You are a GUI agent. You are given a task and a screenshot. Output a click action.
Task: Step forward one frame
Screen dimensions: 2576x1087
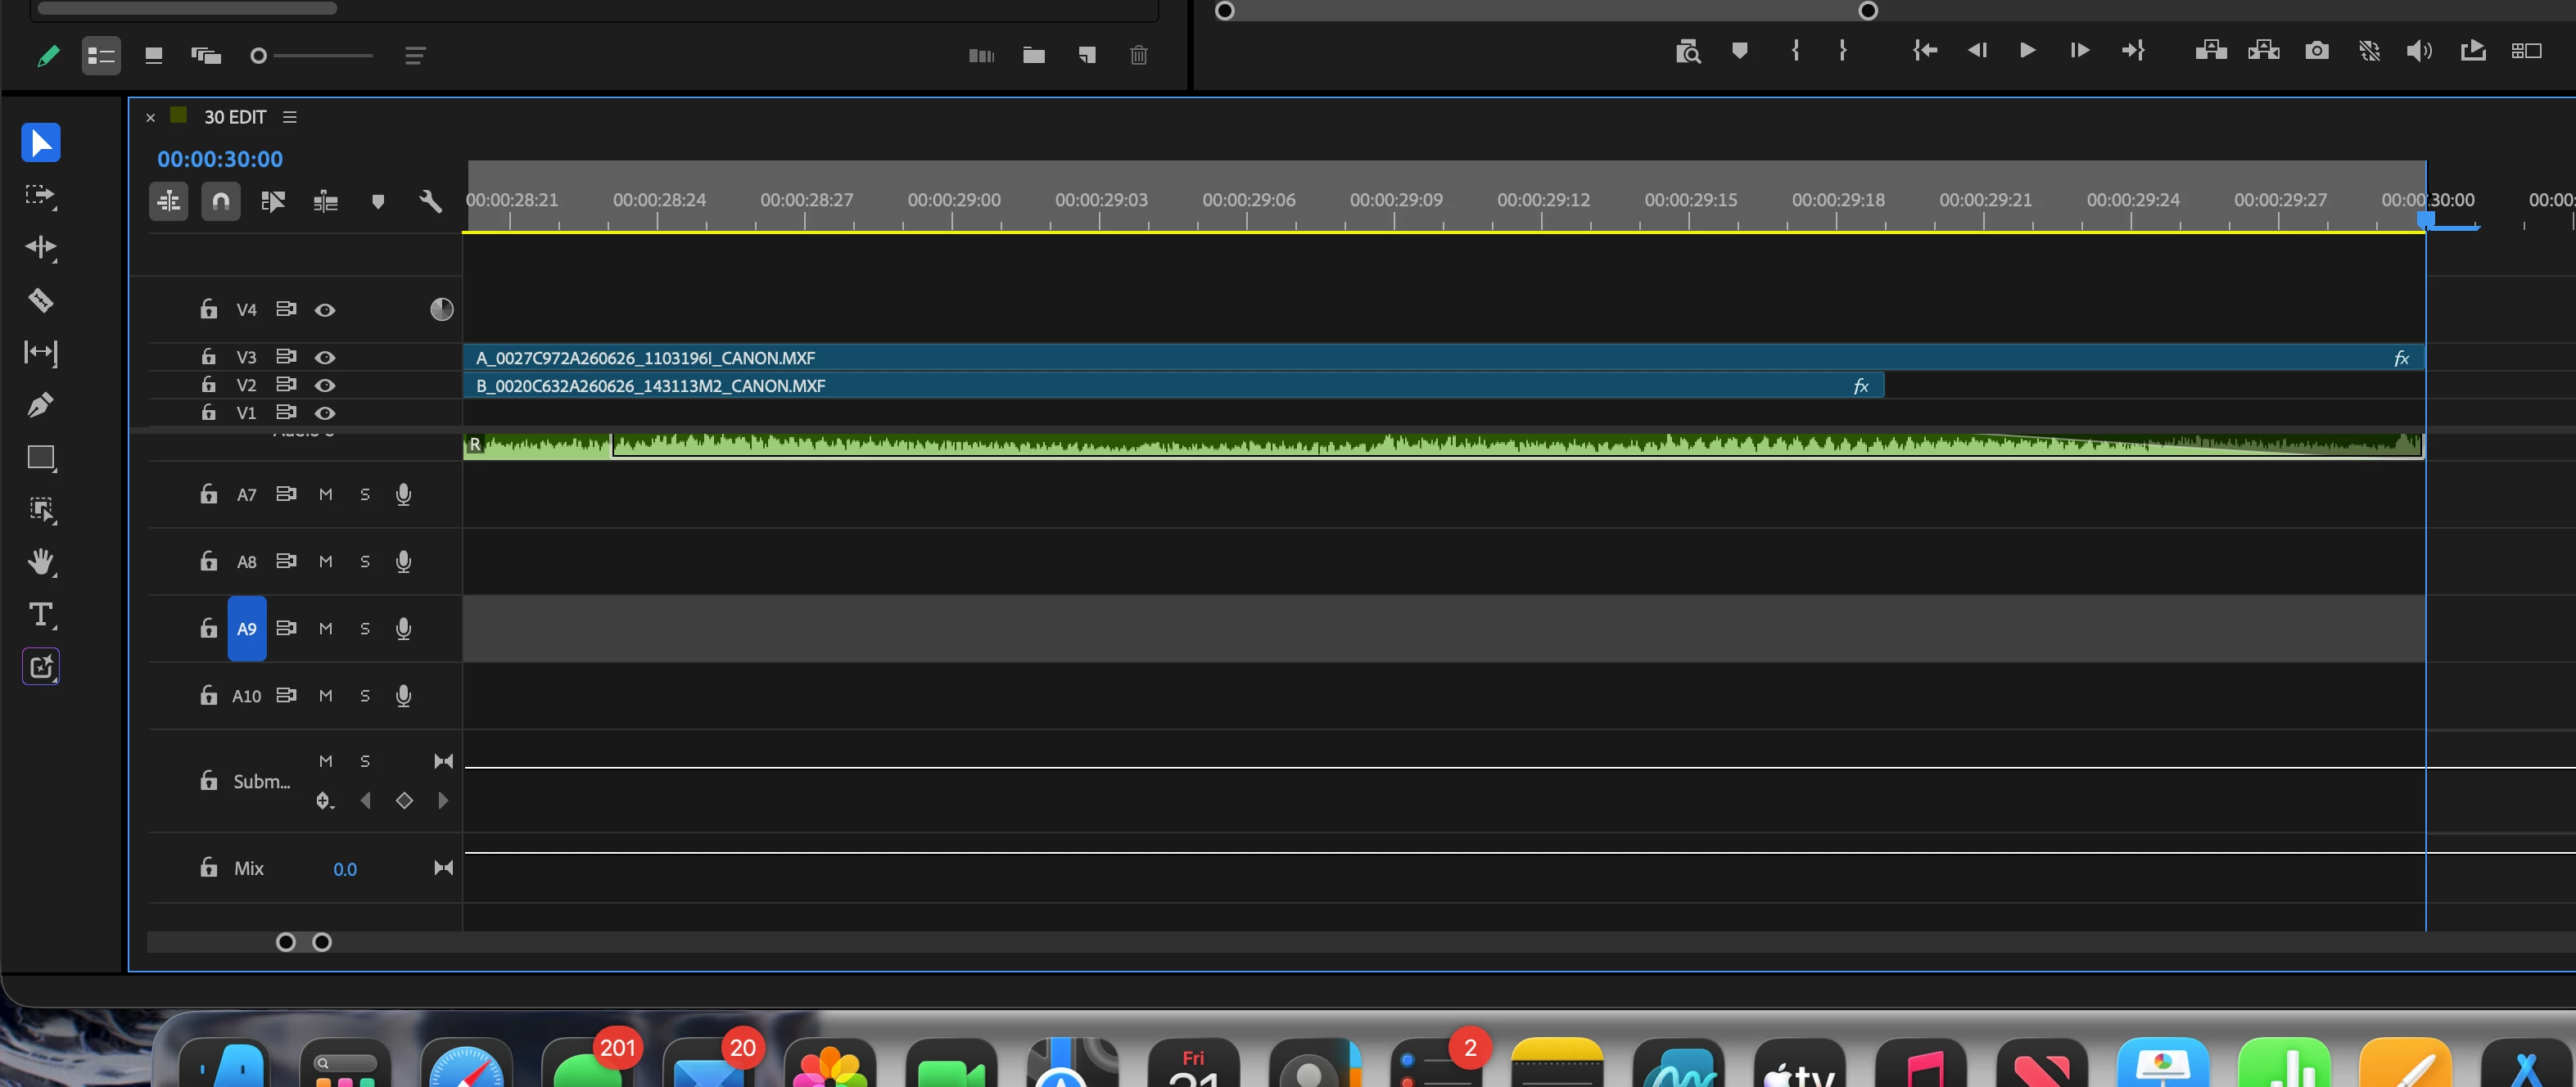[2080, 50]
